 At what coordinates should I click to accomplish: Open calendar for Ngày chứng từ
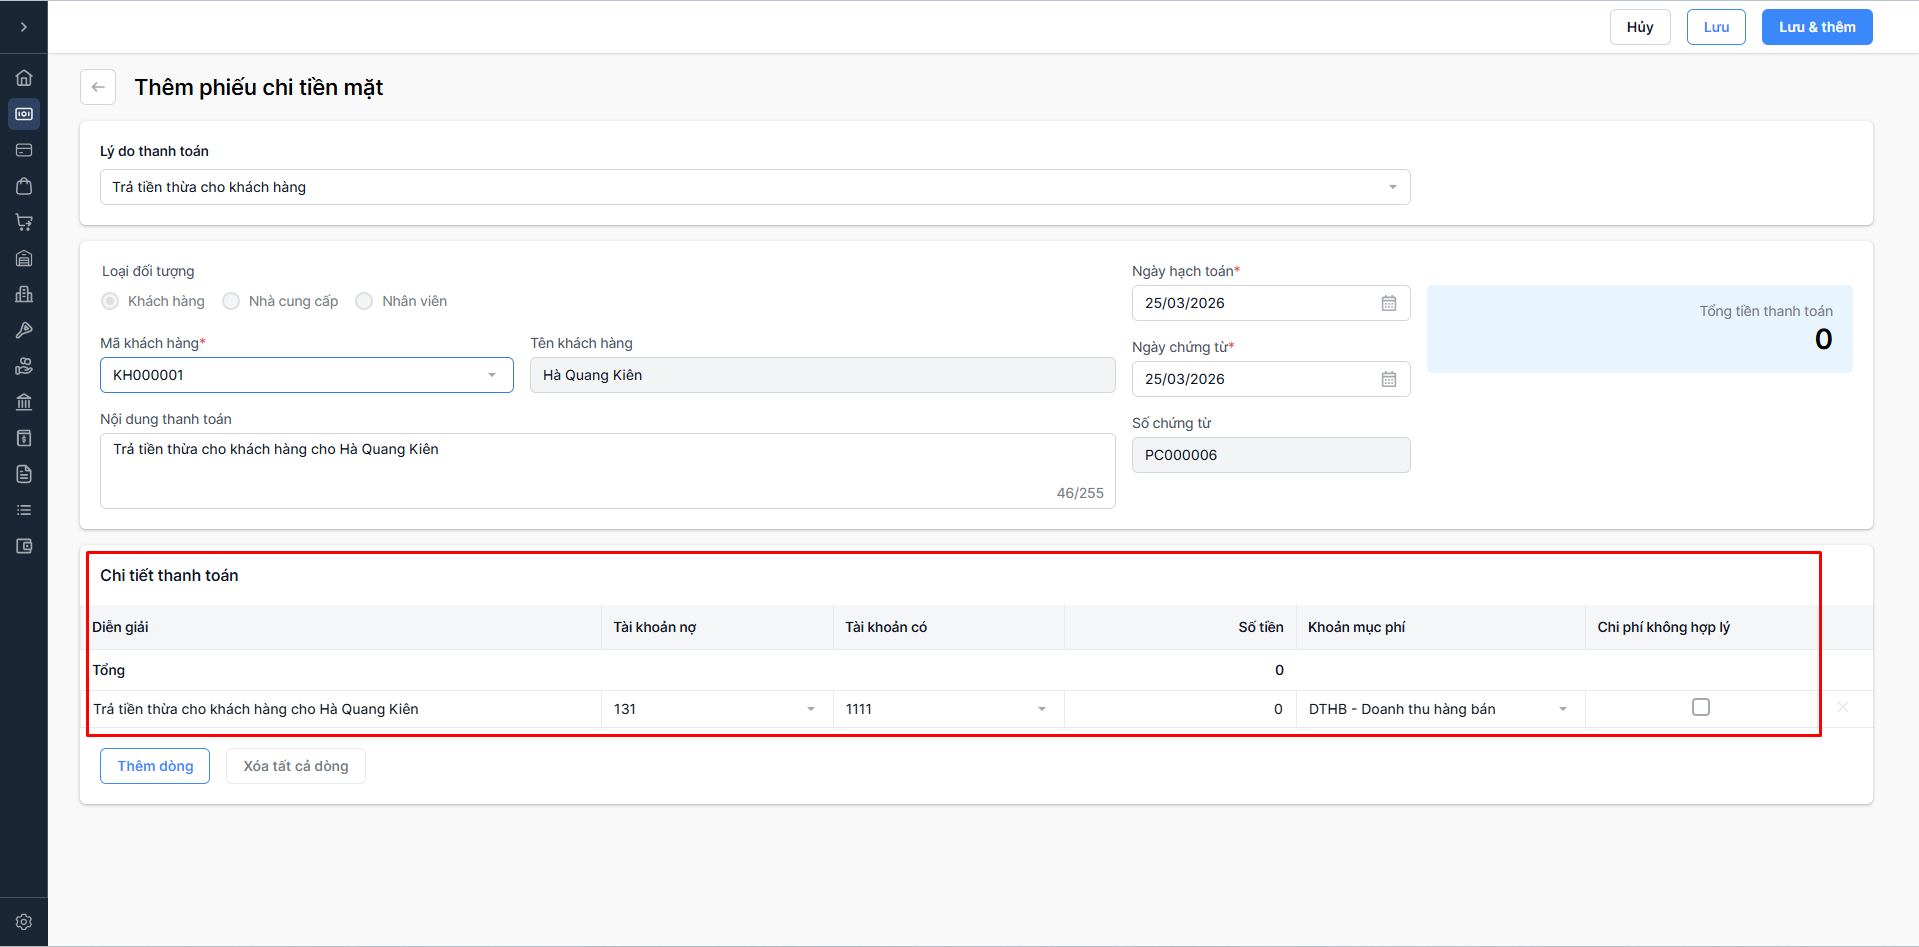point(1388,379)
